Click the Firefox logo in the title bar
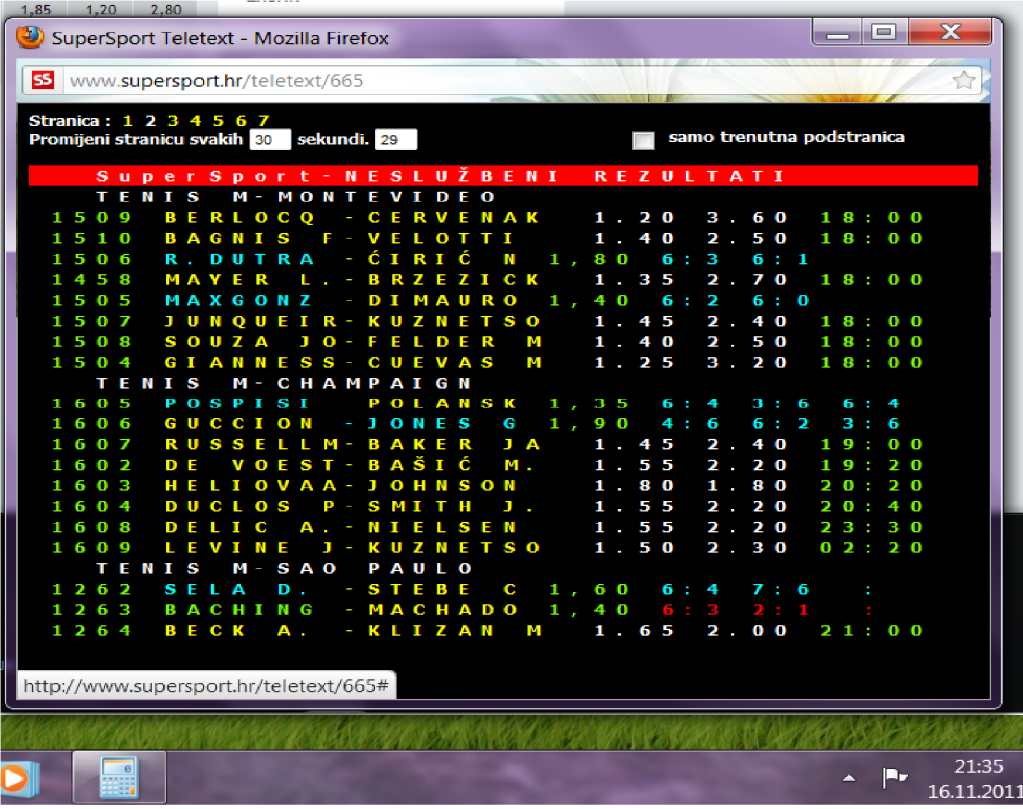 tap(31, 38)
